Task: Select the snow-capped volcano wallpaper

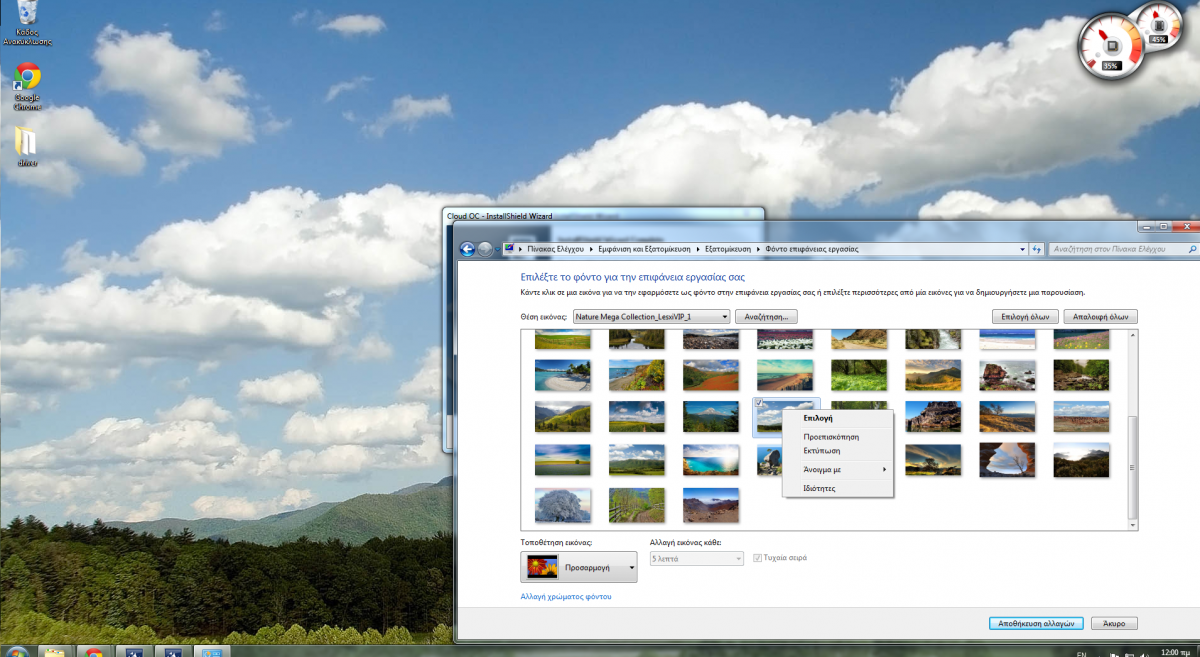Action: [x=710, y=417]
